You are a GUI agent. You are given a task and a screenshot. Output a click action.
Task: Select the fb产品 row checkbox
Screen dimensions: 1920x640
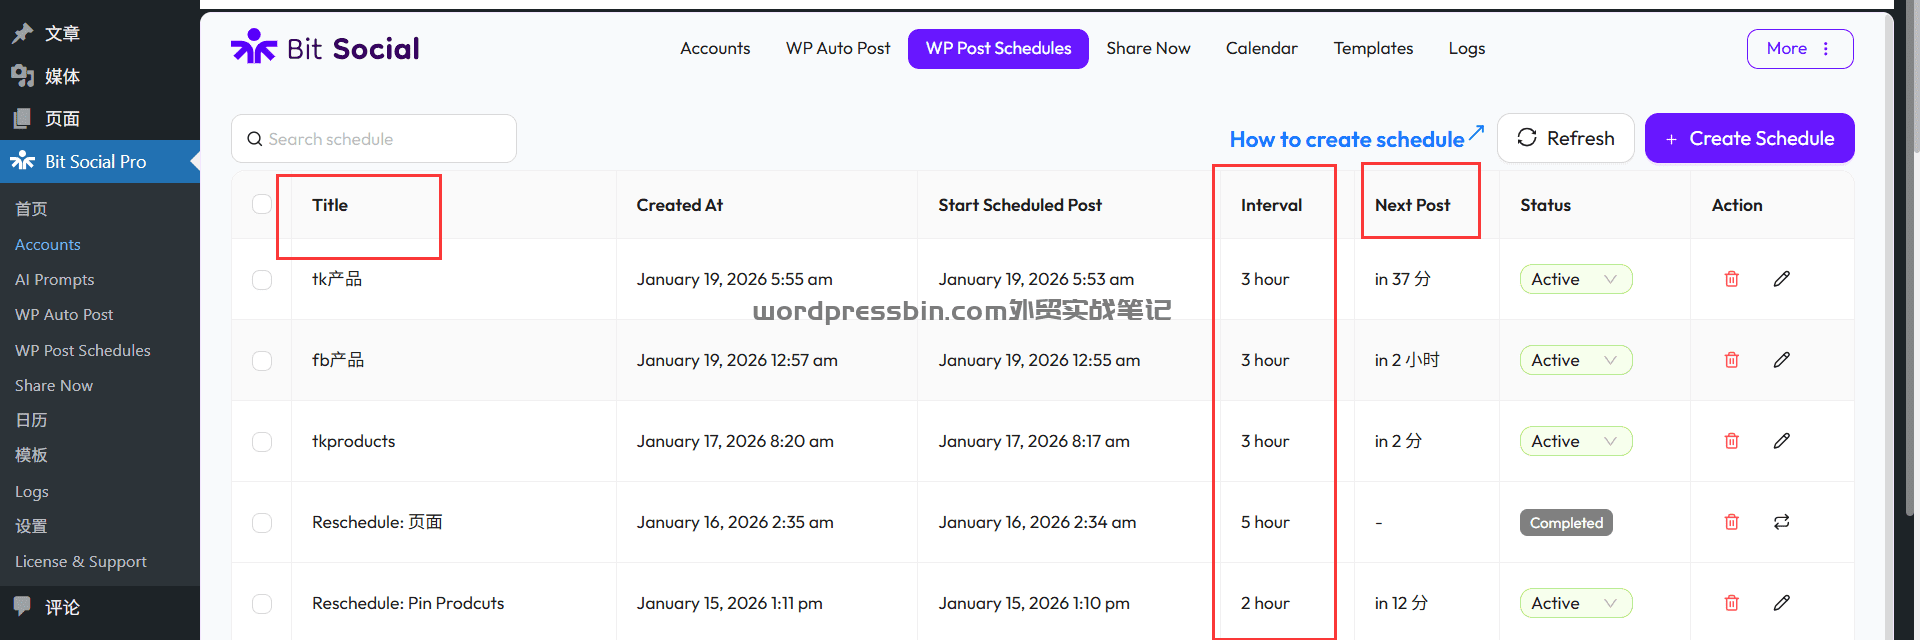coord(262,361)
